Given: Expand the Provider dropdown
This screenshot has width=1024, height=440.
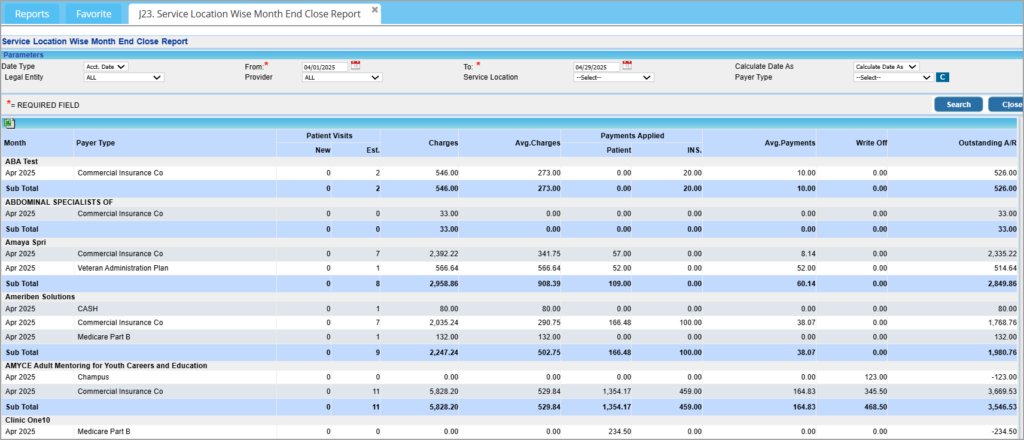Looking at the screenshot, I should [x=342, y=77].
